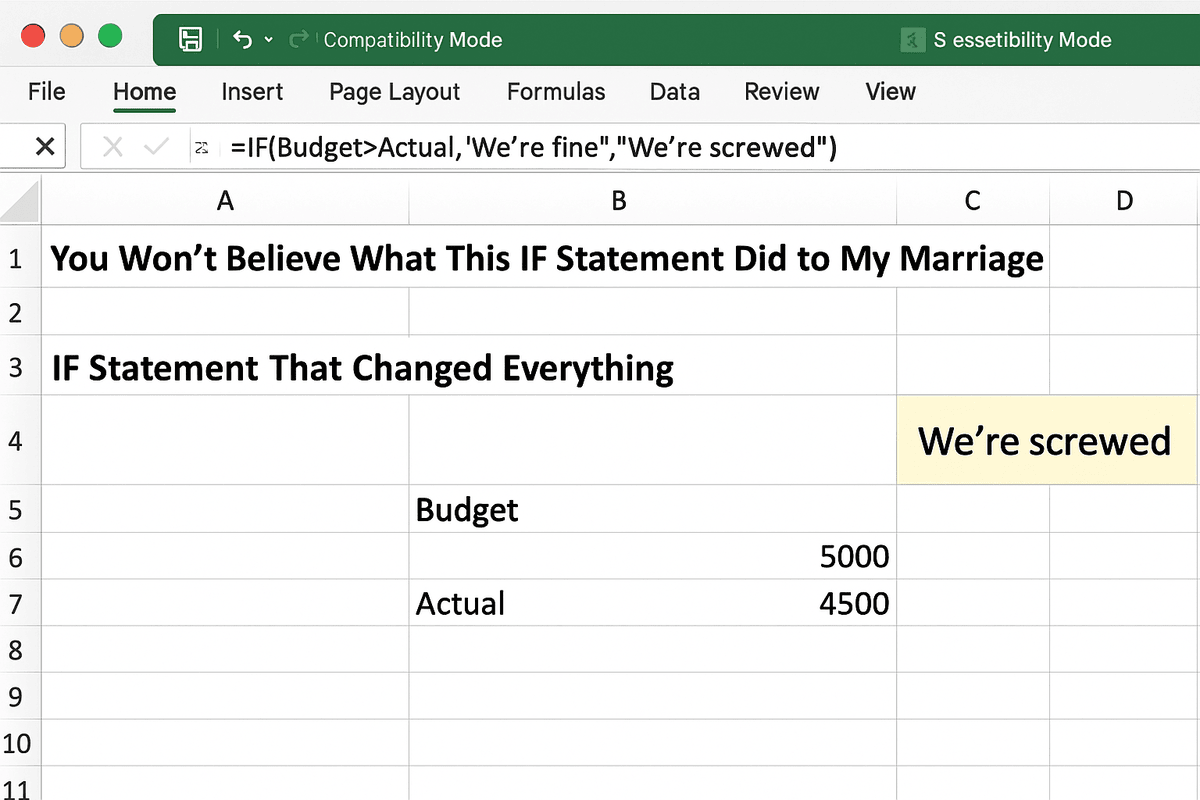Image resolution: width=1200 pixels, height=800 pixels.
Task: Click the row 7 header
Action: [15, 604]
